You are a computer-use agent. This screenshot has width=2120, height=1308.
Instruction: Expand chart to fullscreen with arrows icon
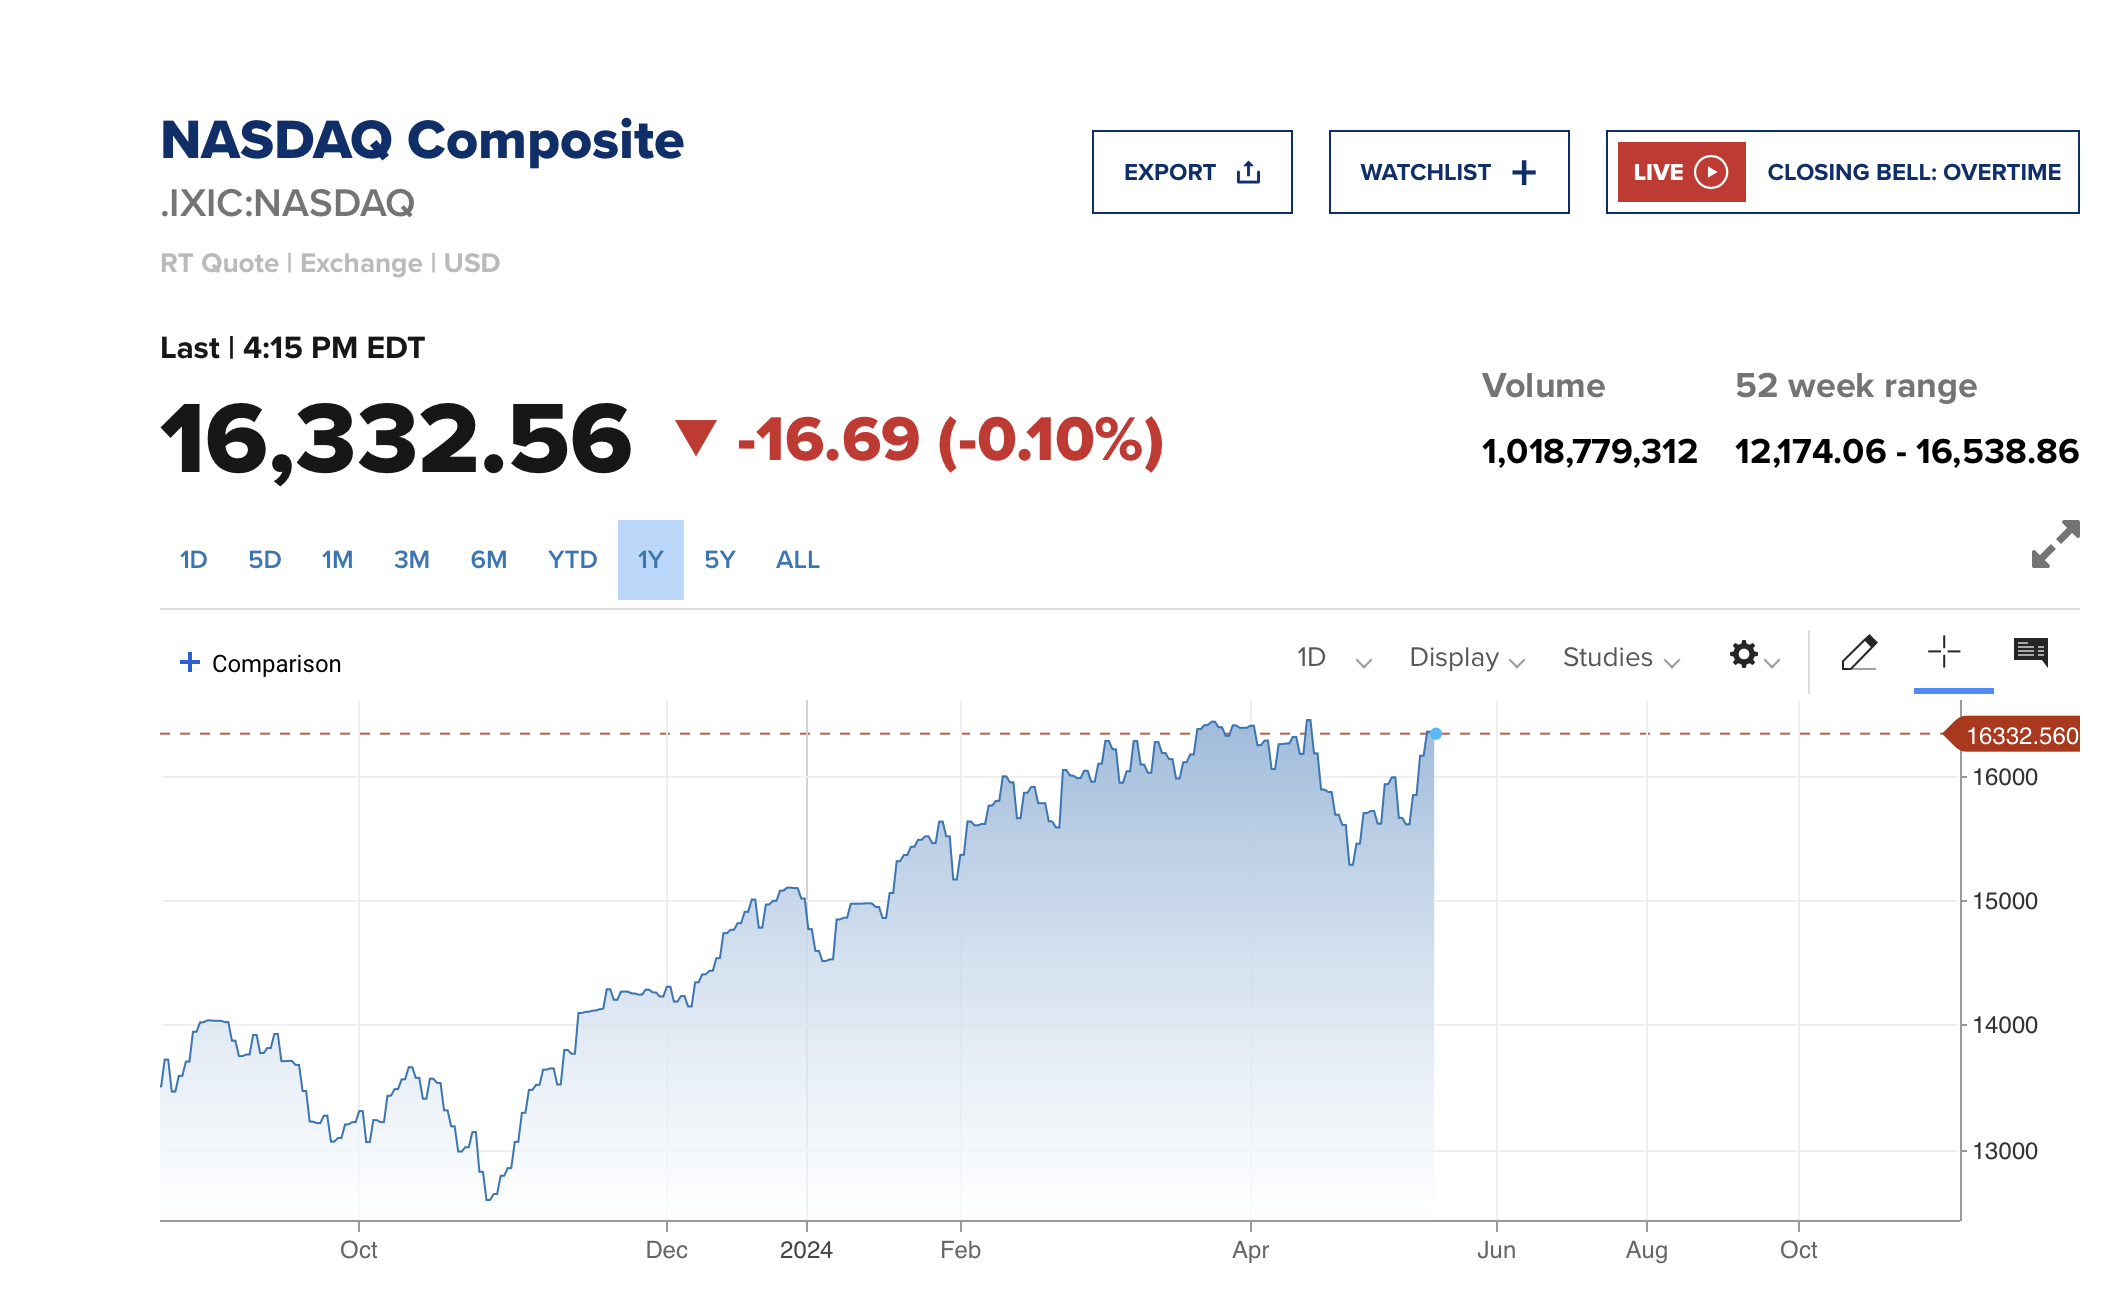point(2055,544)
